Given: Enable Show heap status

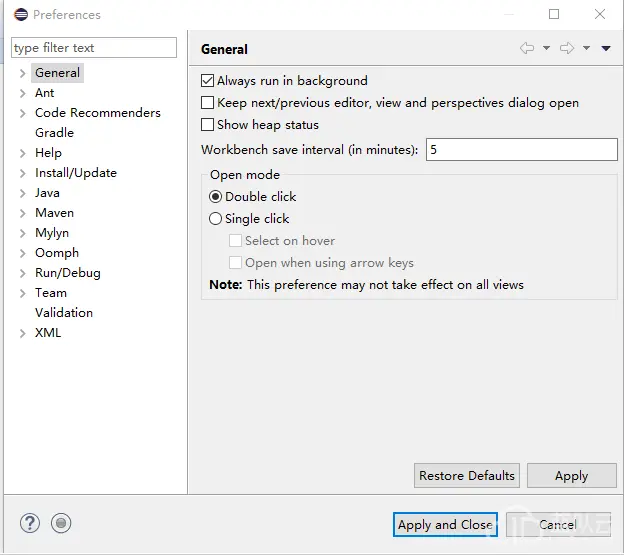Looking at the screenshot, I should (x=207, y=125).
